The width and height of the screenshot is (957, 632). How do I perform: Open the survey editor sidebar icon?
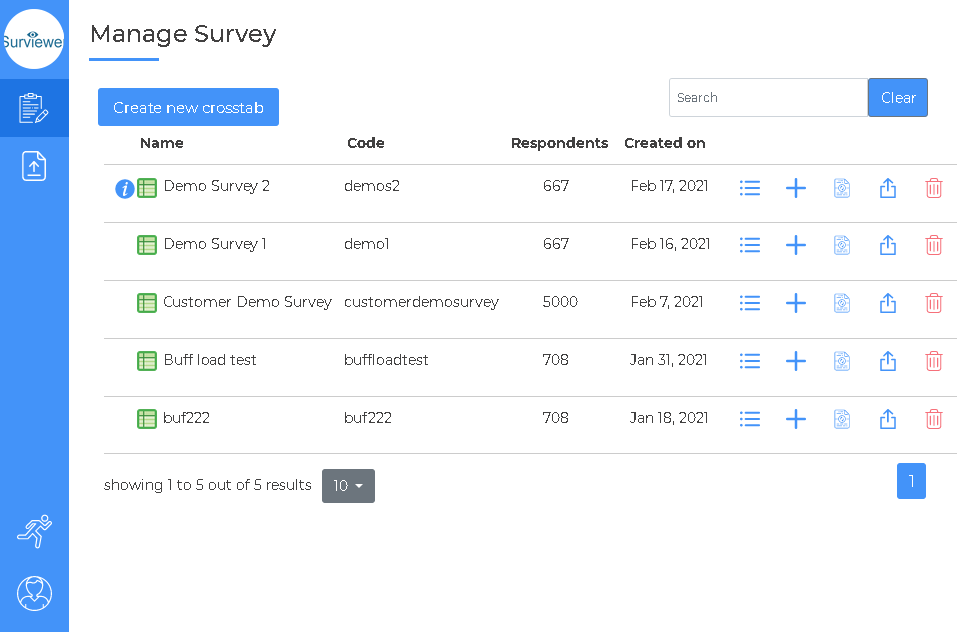pyautogui.click(x=34, y=108)
